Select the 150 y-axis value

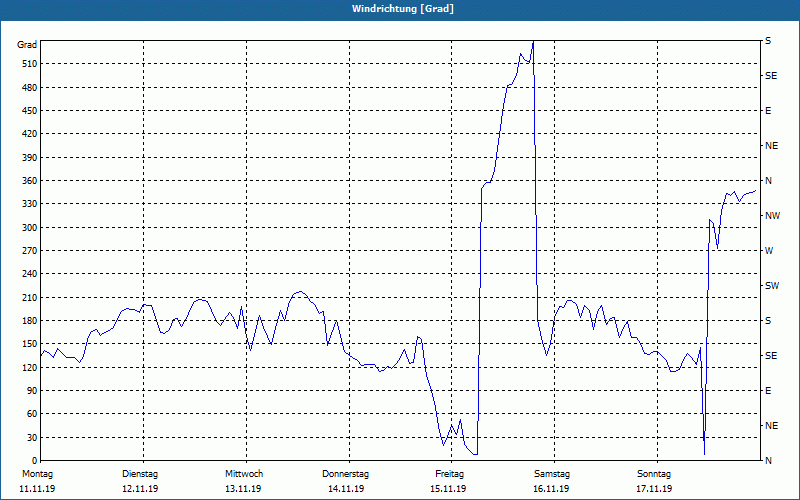31,344
